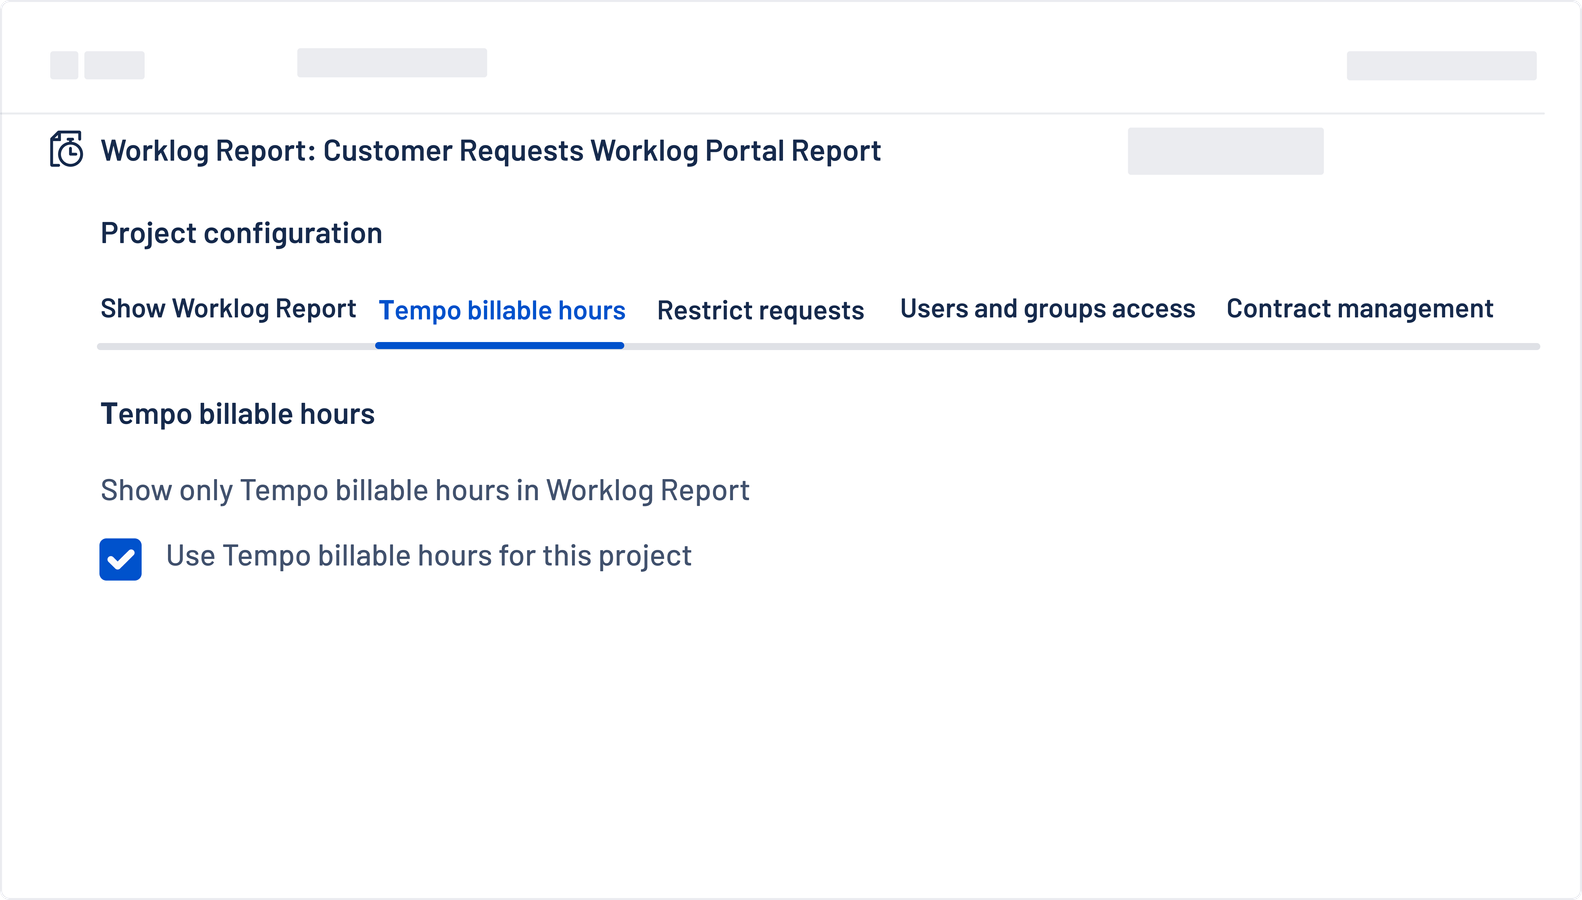Click the Worklog Report clock icon
The width and height of the screenshot is (1582, 900).
(x=67, y=149)
